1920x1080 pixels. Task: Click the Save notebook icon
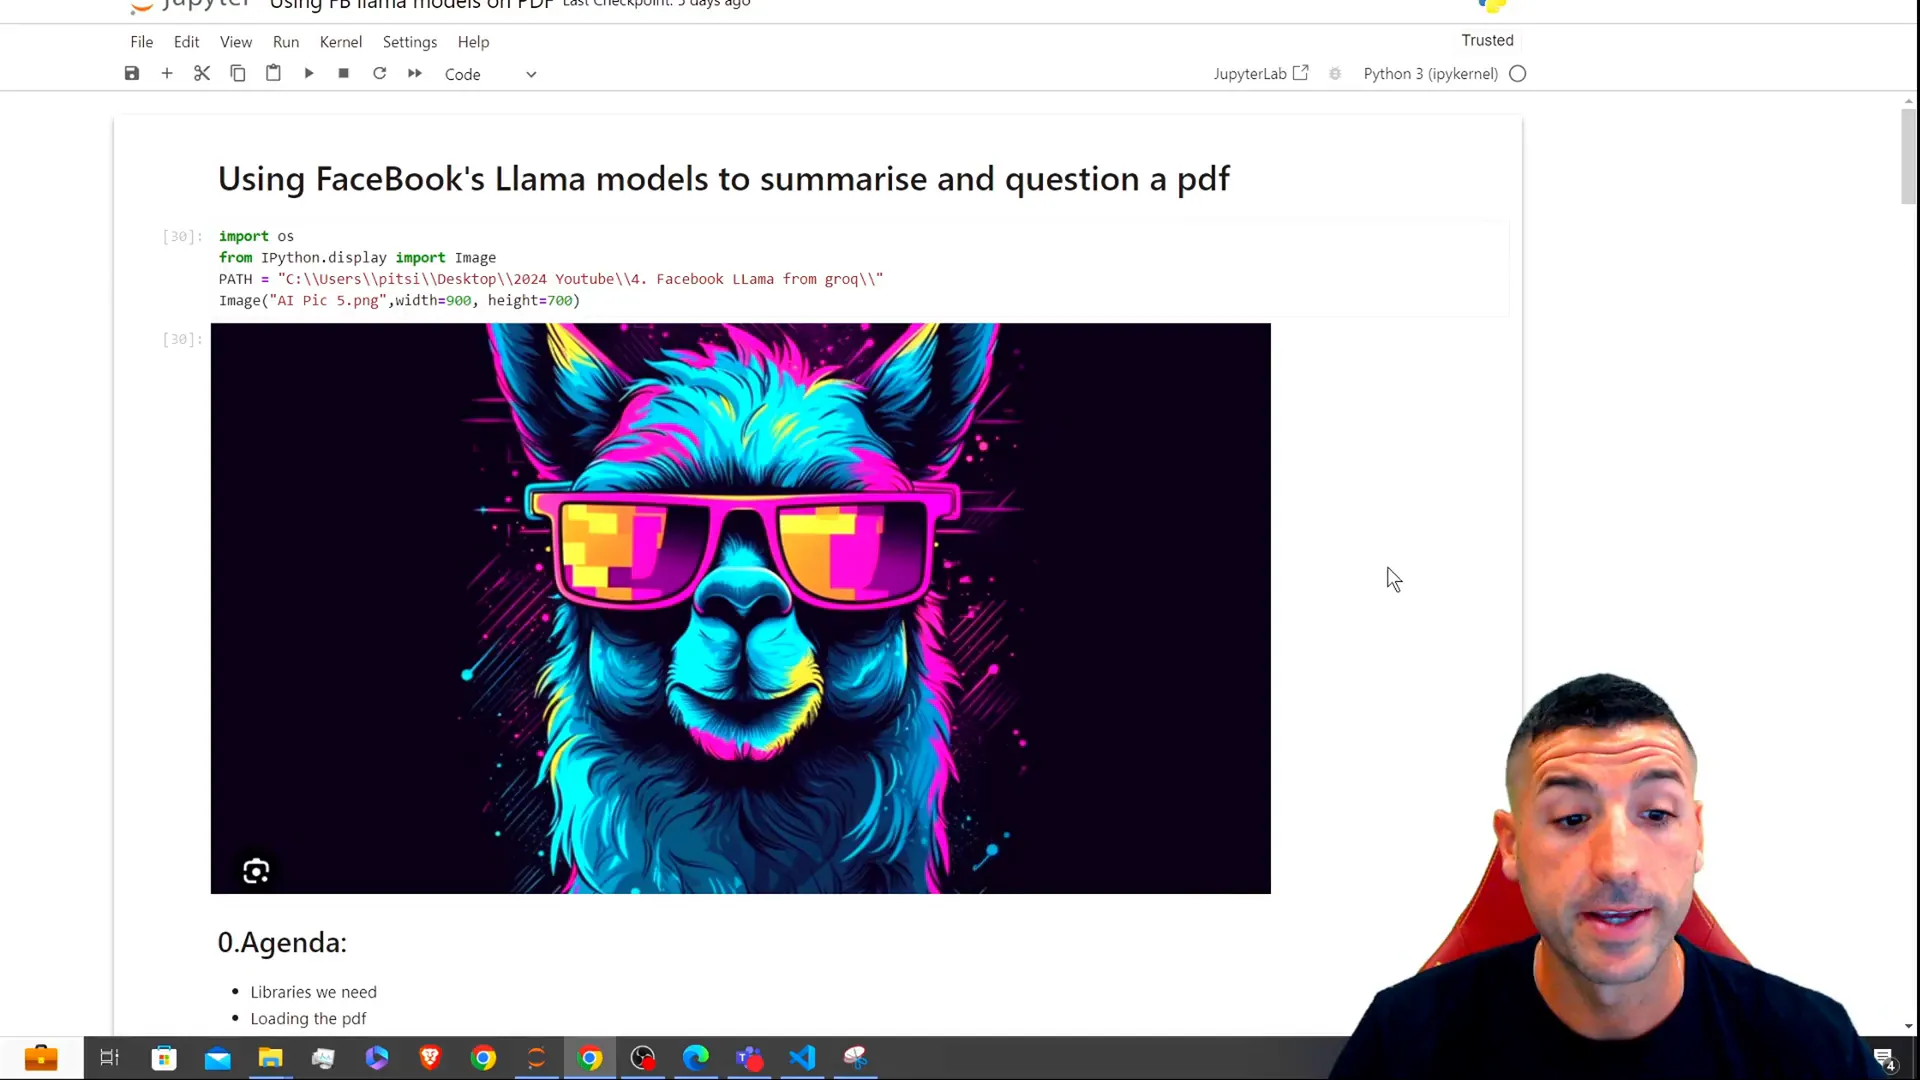coord(131,74)
